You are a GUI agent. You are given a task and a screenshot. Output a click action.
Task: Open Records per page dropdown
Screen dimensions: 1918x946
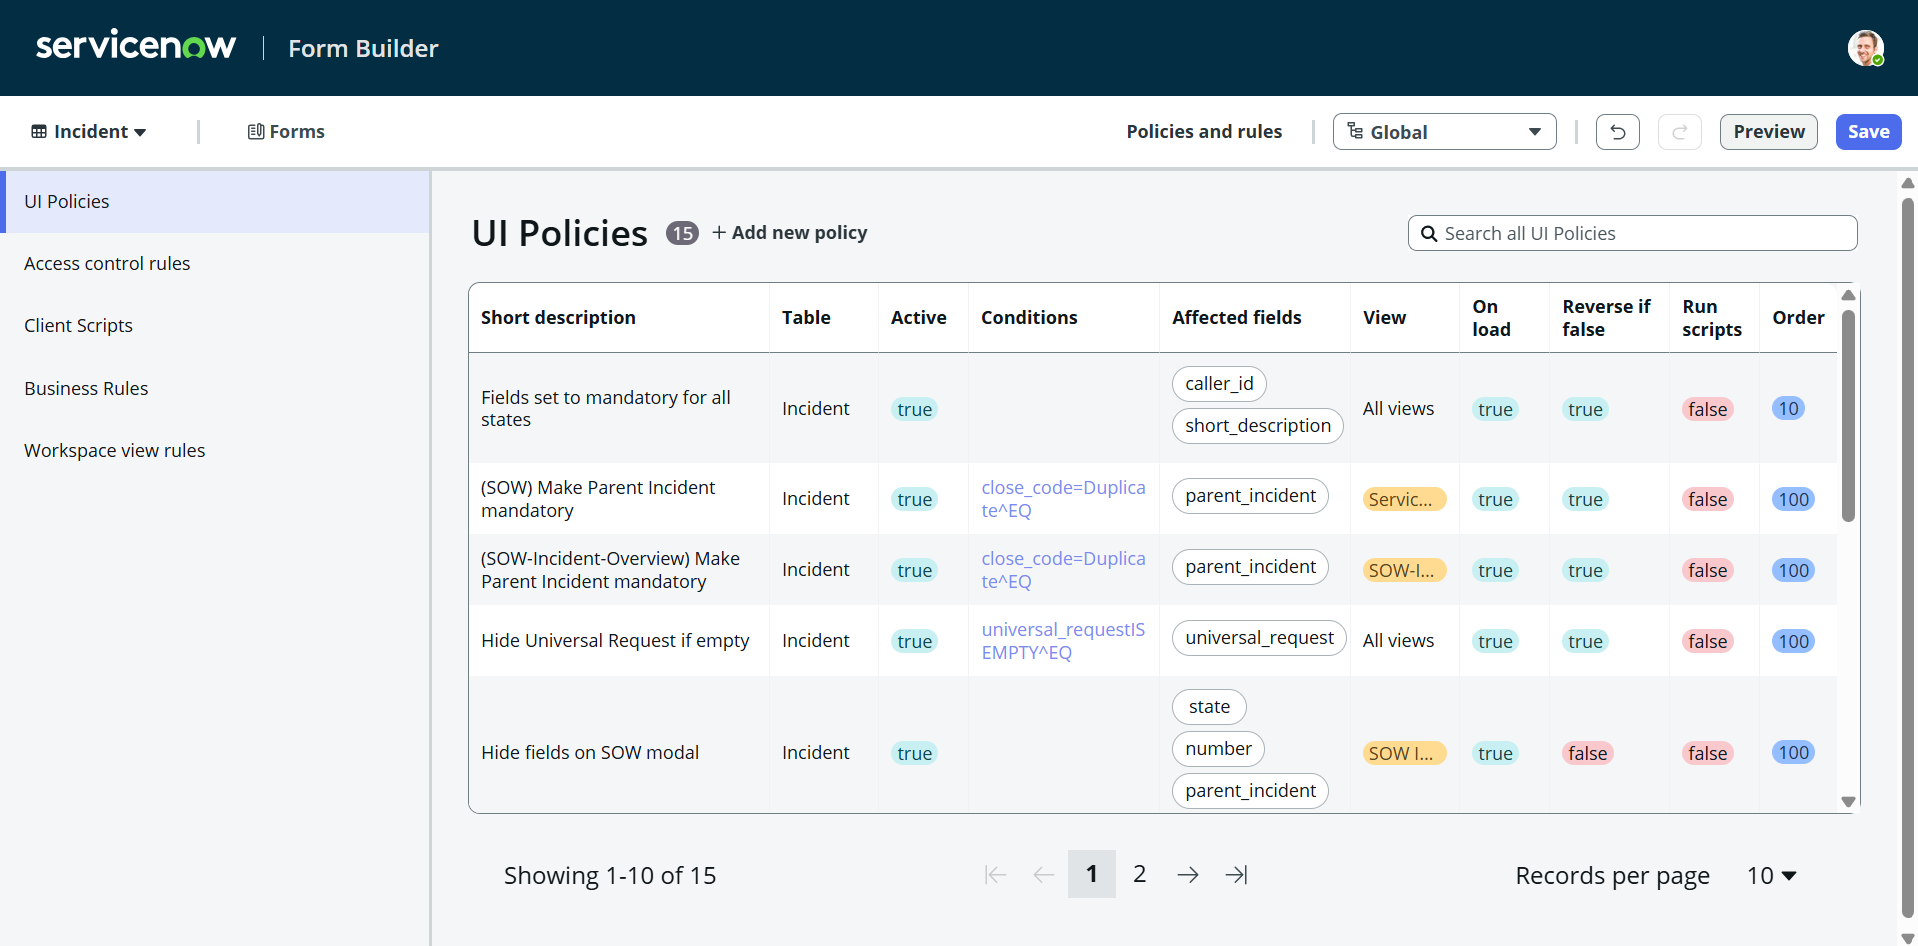[x=1771, y=875]
